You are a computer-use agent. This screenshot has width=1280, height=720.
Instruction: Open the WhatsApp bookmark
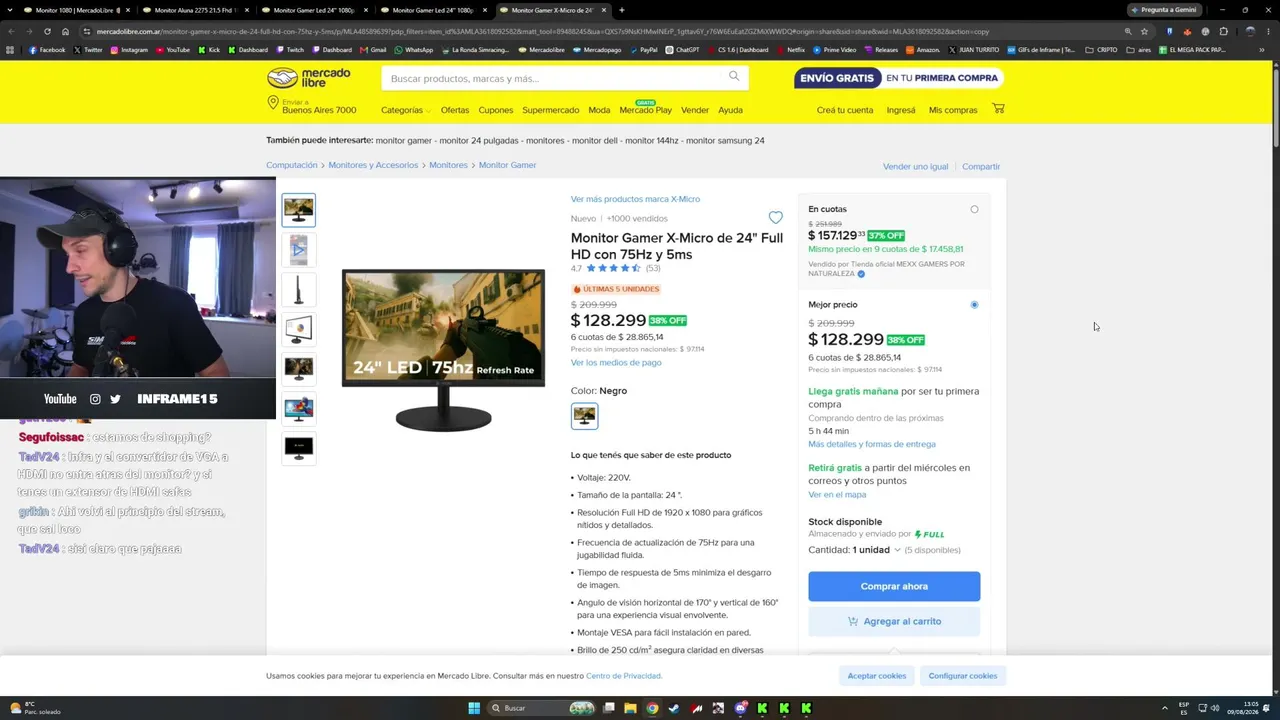414,49
